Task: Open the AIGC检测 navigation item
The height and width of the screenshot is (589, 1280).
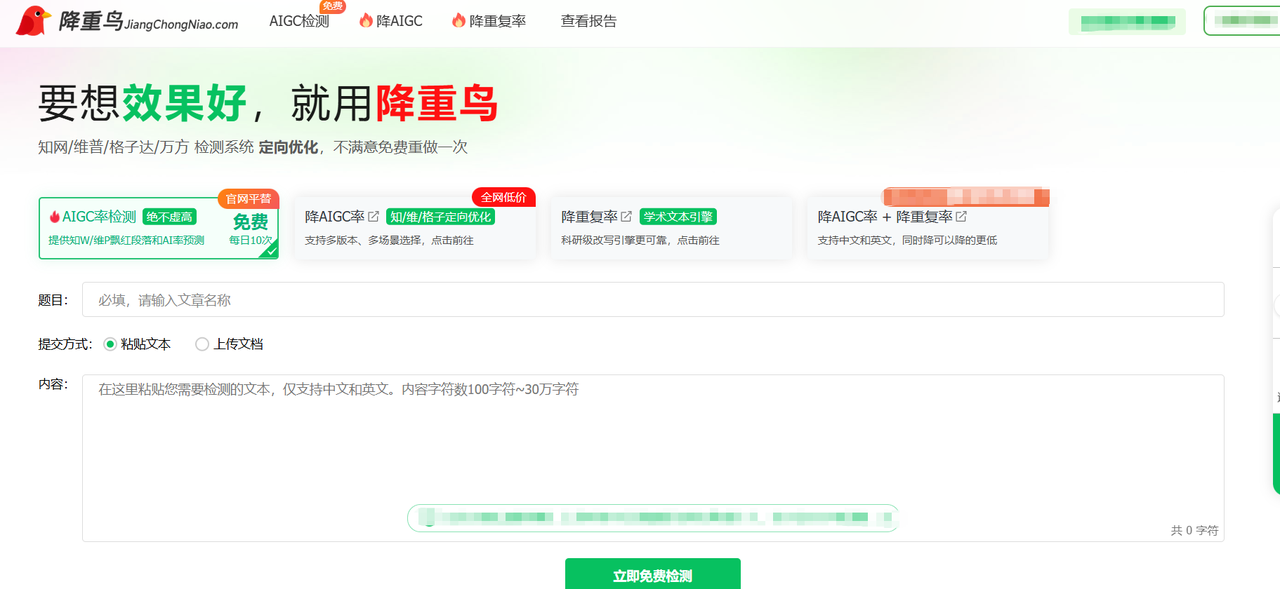Action: [x=299, y=21]
